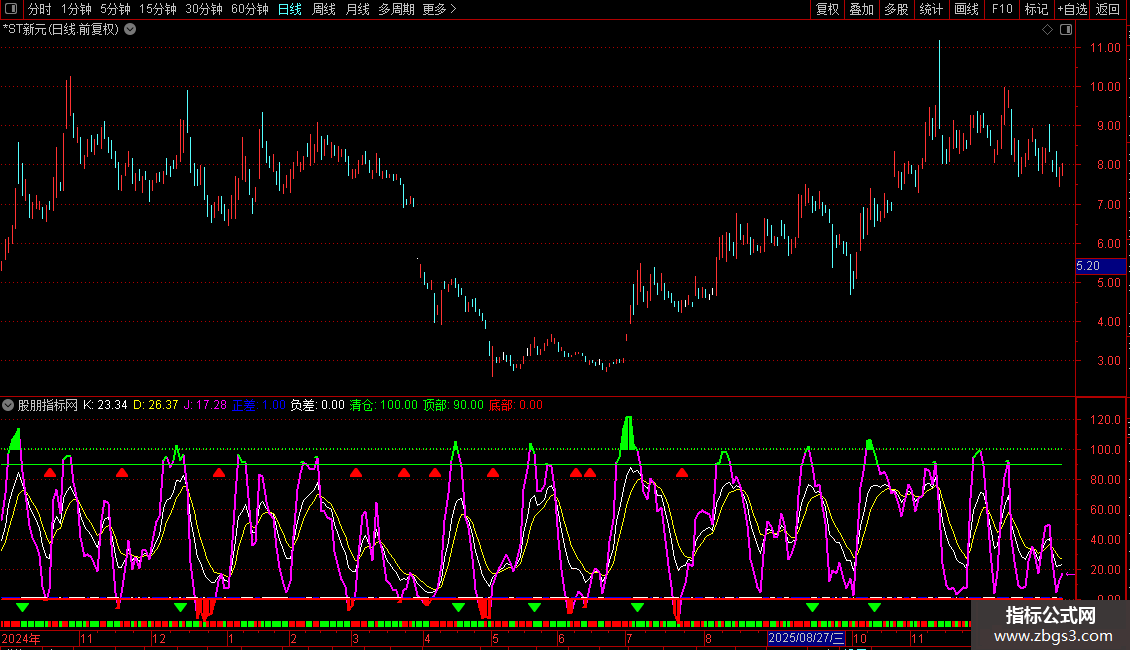Expand the *ST新元 chart title dropdown

point(130,29)
